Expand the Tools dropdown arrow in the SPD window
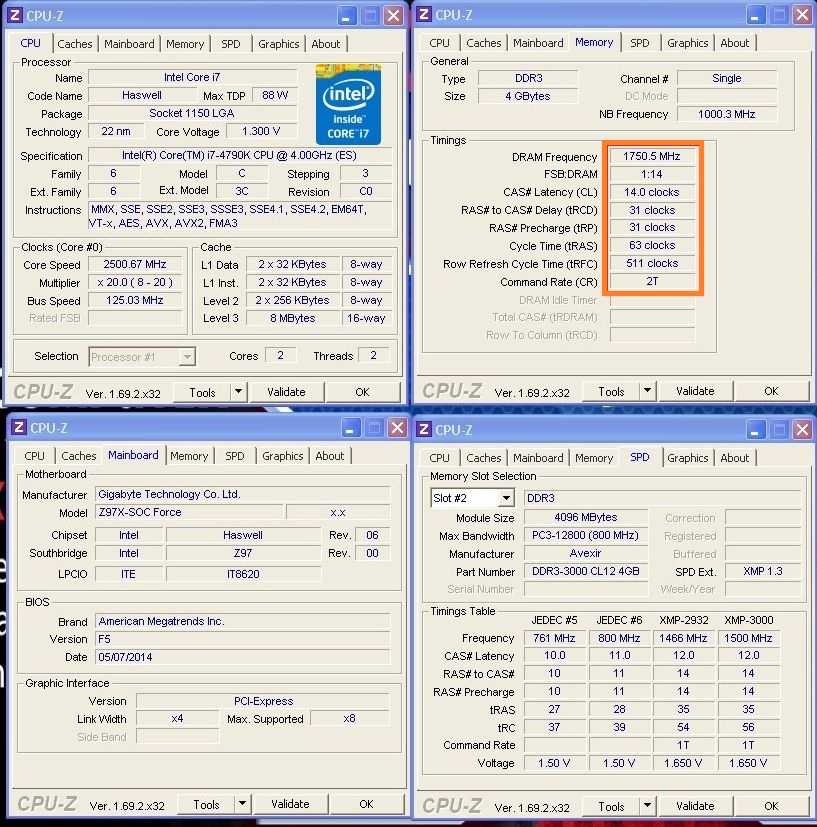 click(647, 805)
